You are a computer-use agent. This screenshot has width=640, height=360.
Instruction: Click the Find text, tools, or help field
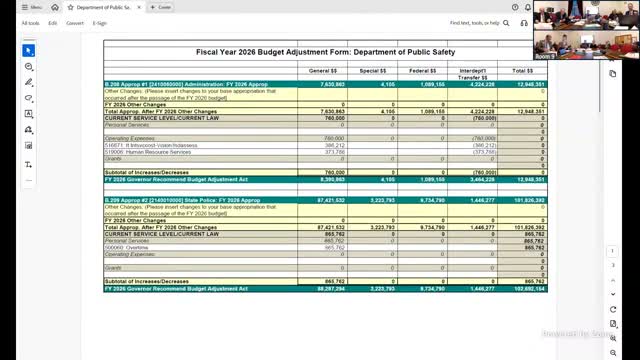[x=474, y=23]
